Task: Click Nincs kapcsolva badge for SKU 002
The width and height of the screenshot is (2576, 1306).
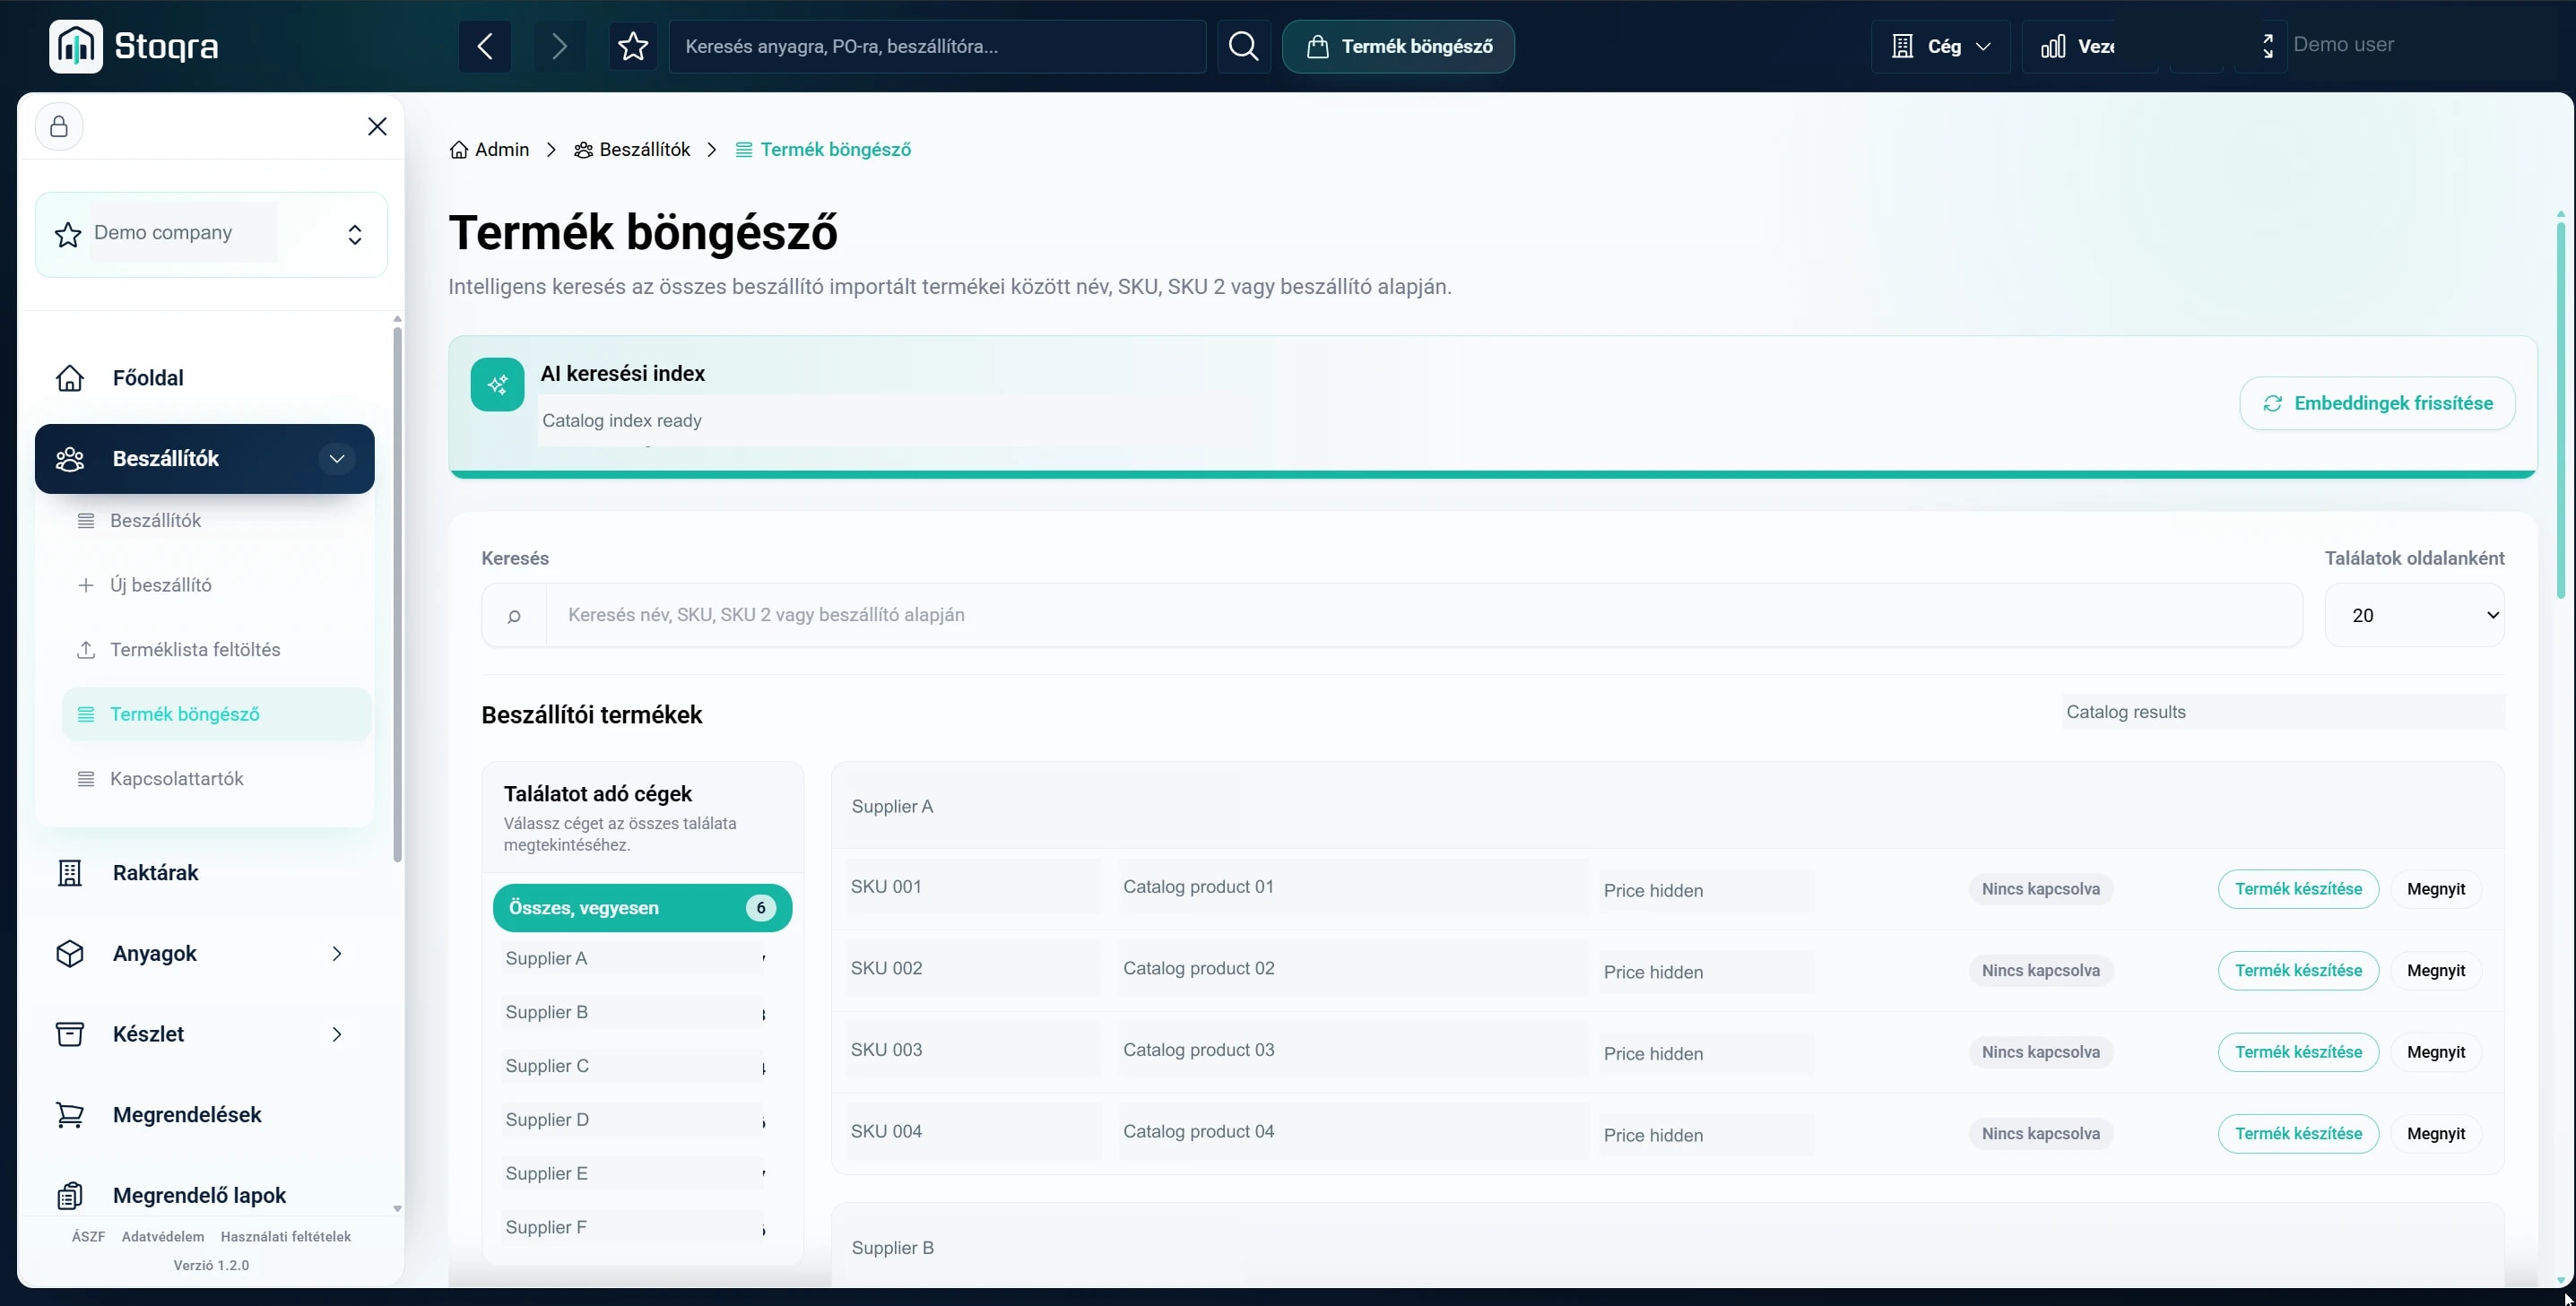Action: (2040, 971)
